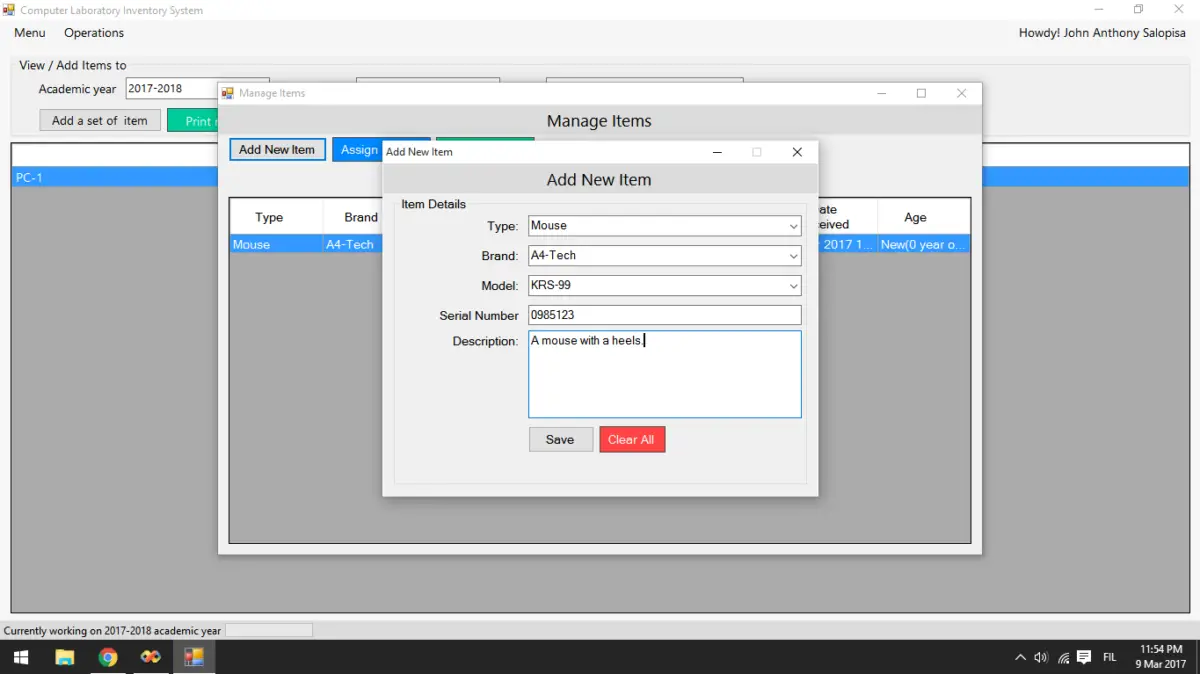This screenshot has width=1200, height=674.
Task: Click the progress bar in the status strip
Action: pyautogui.click(x=268, y=629)
